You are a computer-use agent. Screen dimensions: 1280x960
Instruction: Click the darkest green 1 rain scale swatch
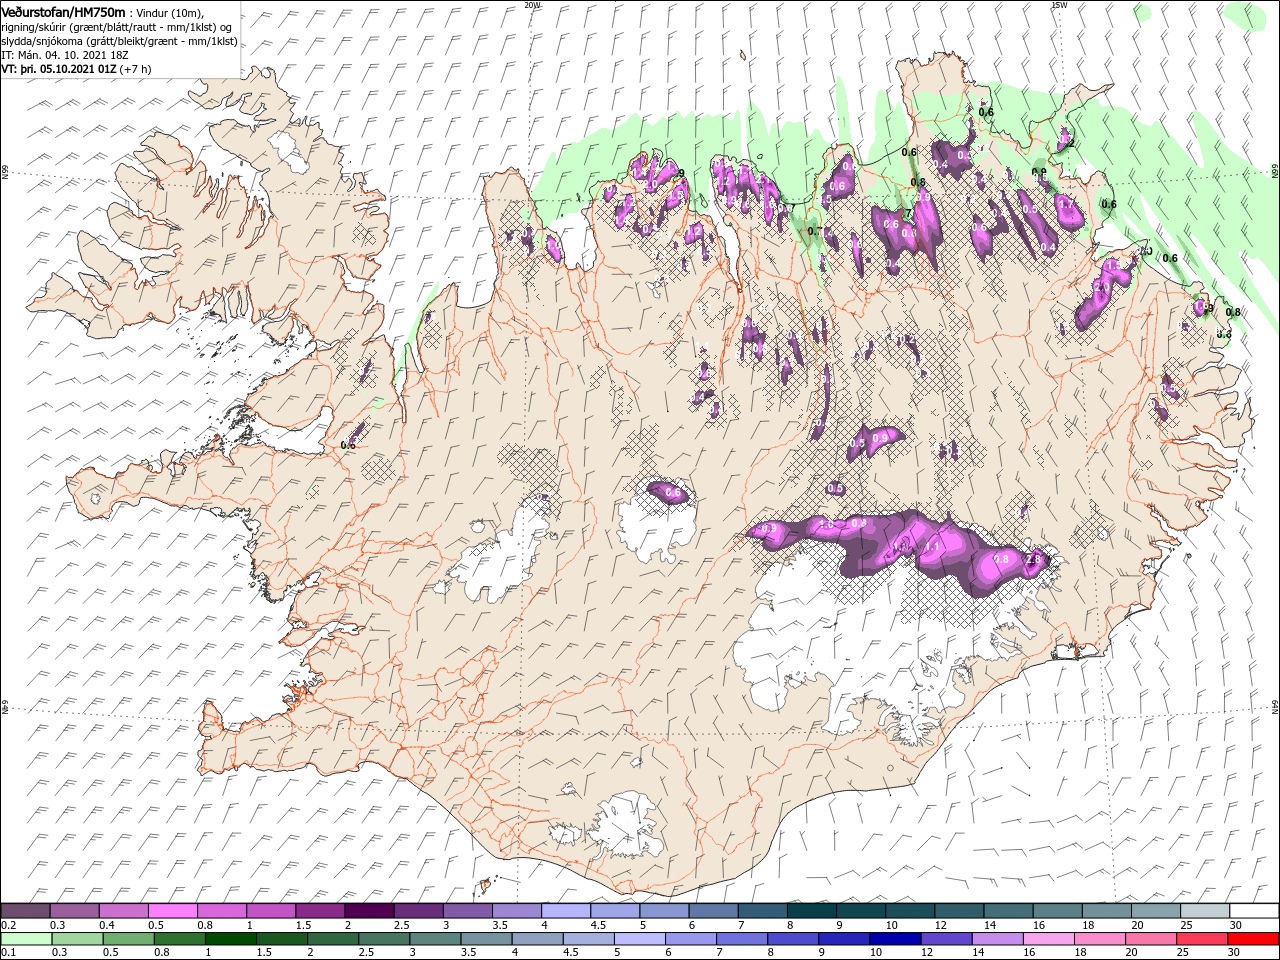click(x=230, y=939)
